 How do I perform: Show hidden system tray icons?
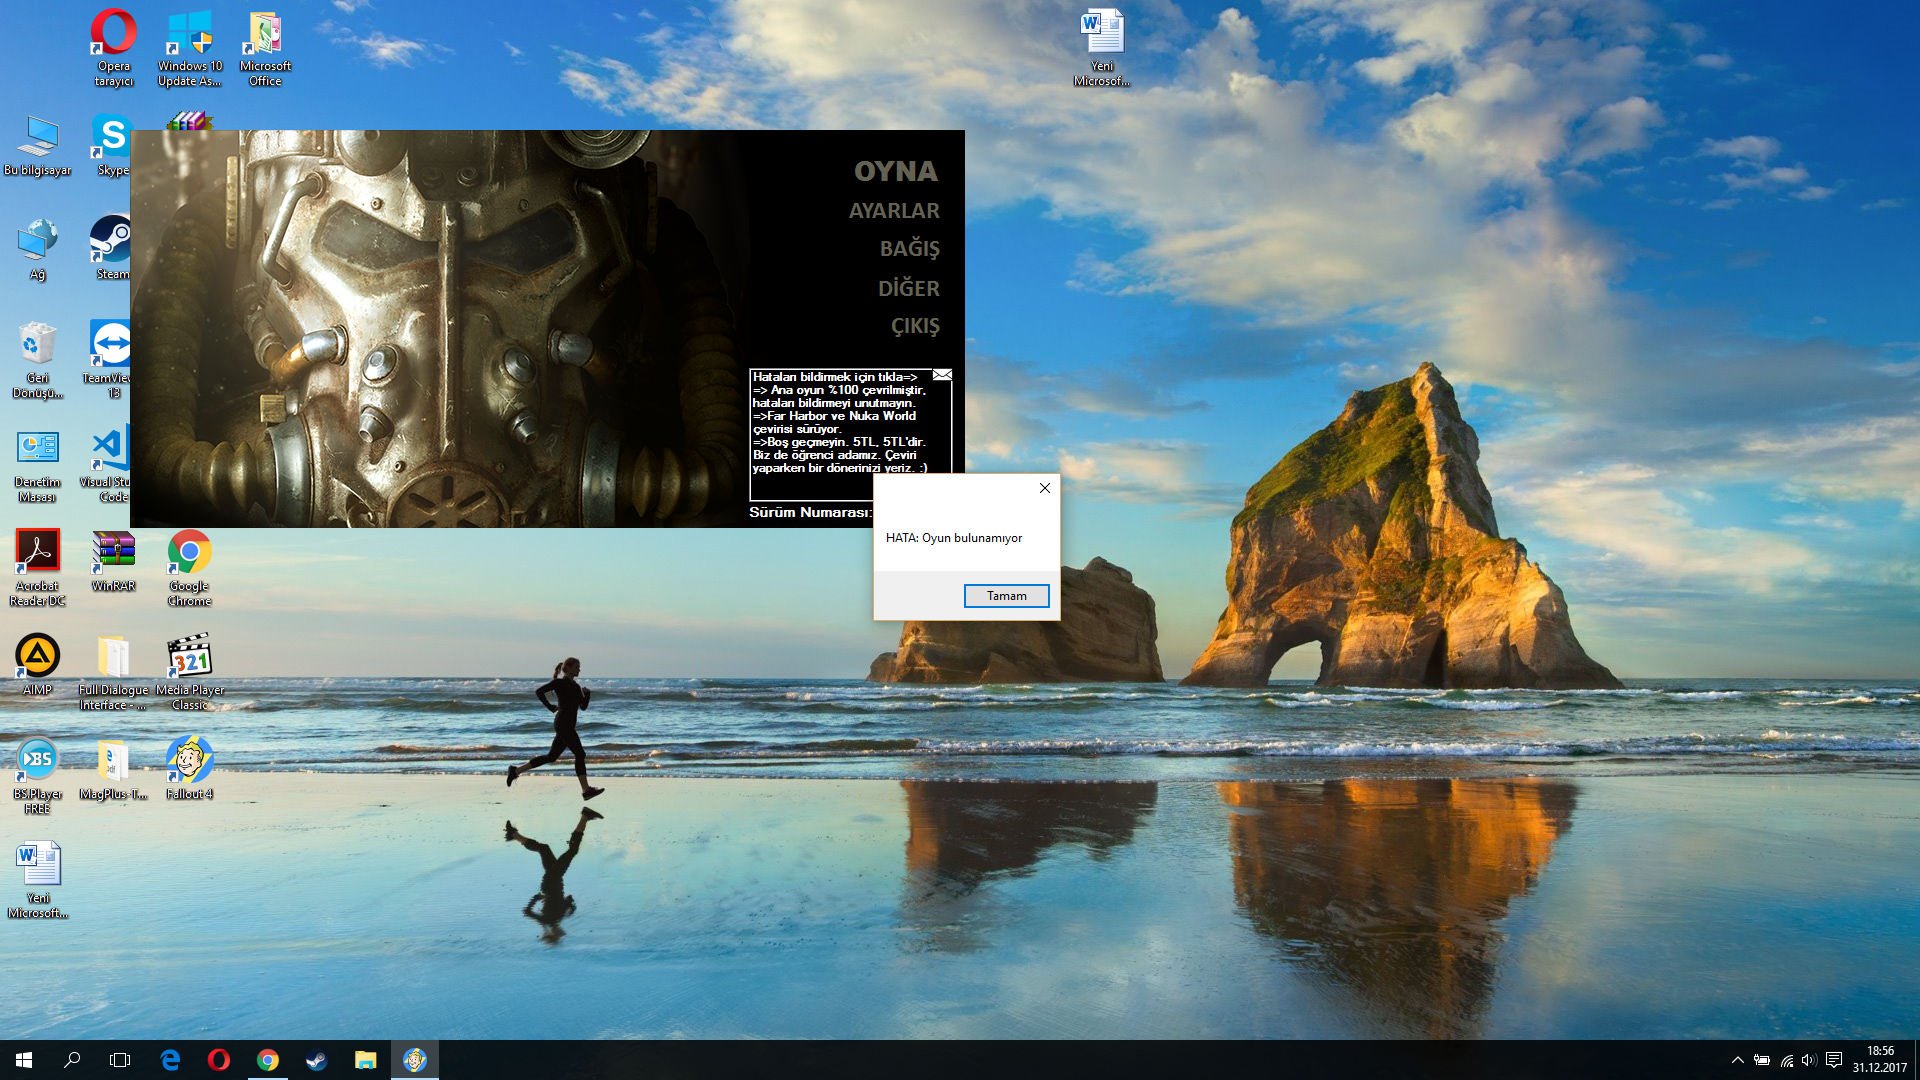pyautogui.click(x=1737, y=1060)
